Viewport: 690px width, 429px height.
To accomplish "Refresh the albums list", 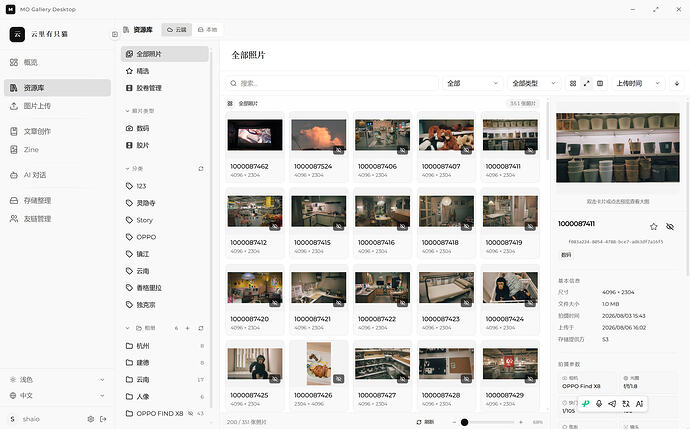I will pos(201,328).
